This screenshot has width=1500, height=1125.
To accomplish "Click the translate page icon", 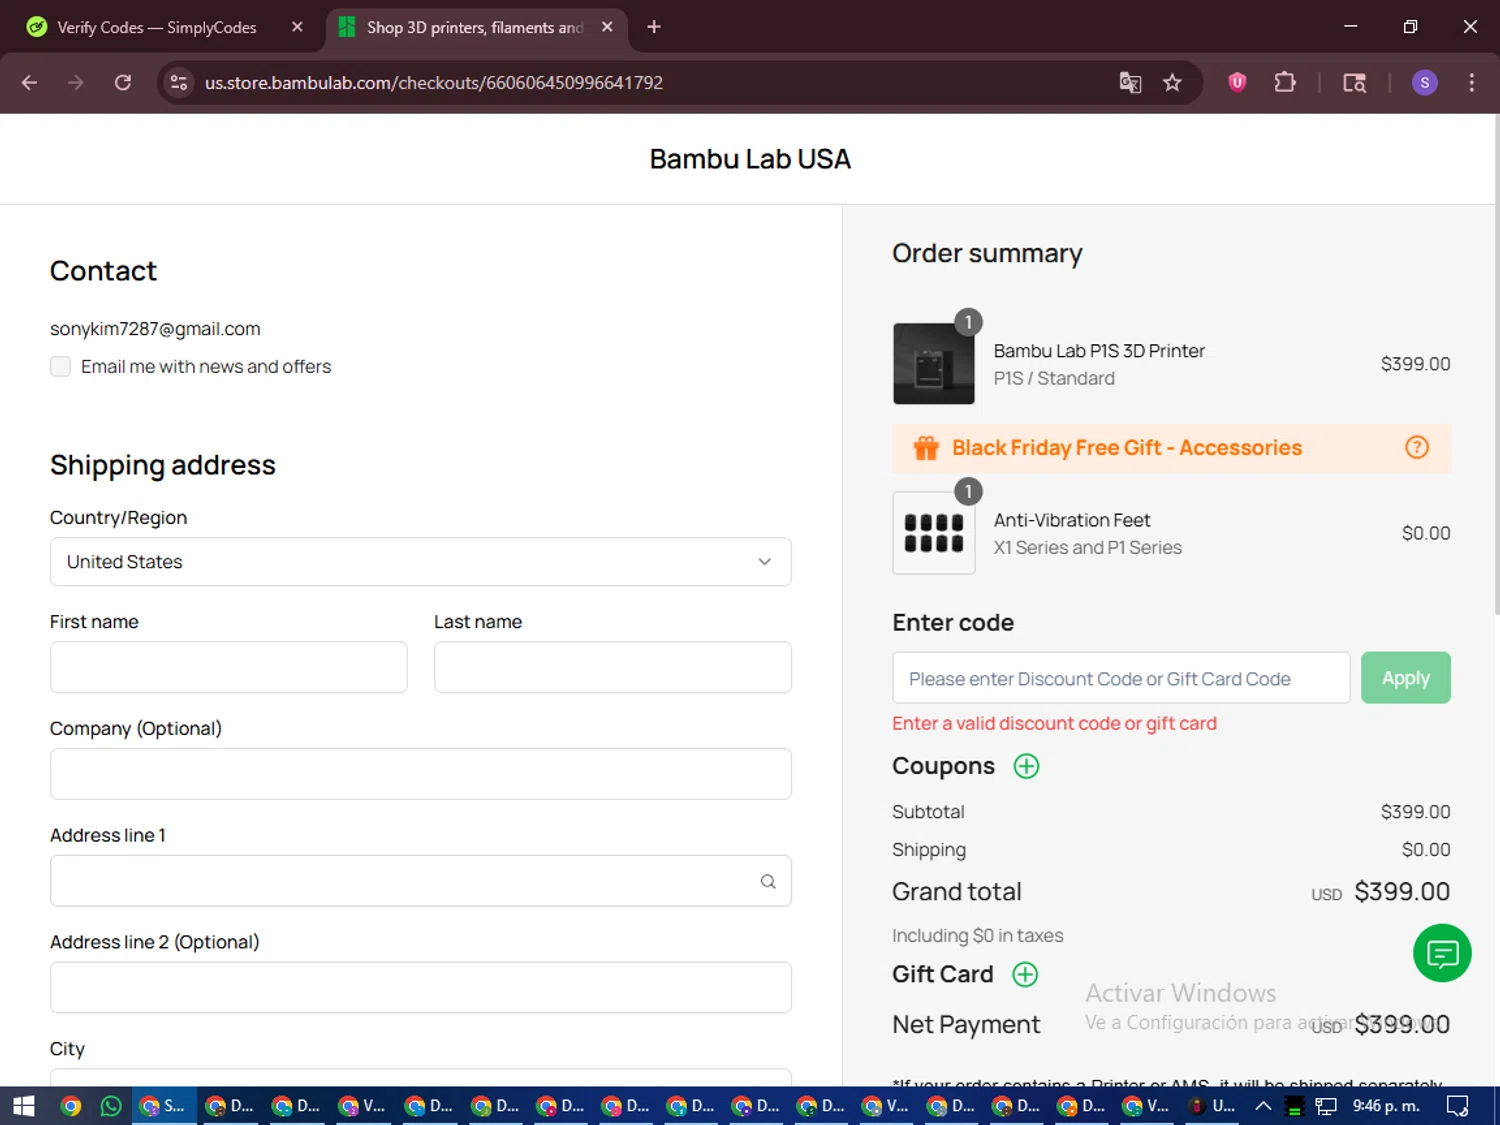I will pyautogui.click(x=1130, y=83).
